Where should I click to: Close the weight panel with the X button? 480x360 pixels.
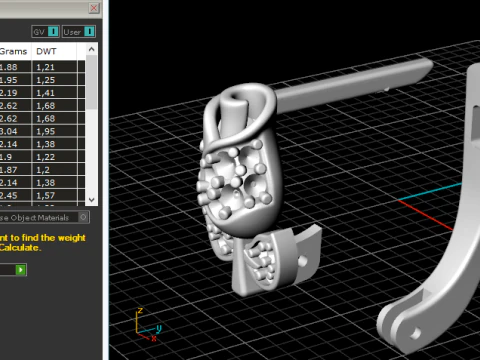pyautogui.click(x=94, y=8)
